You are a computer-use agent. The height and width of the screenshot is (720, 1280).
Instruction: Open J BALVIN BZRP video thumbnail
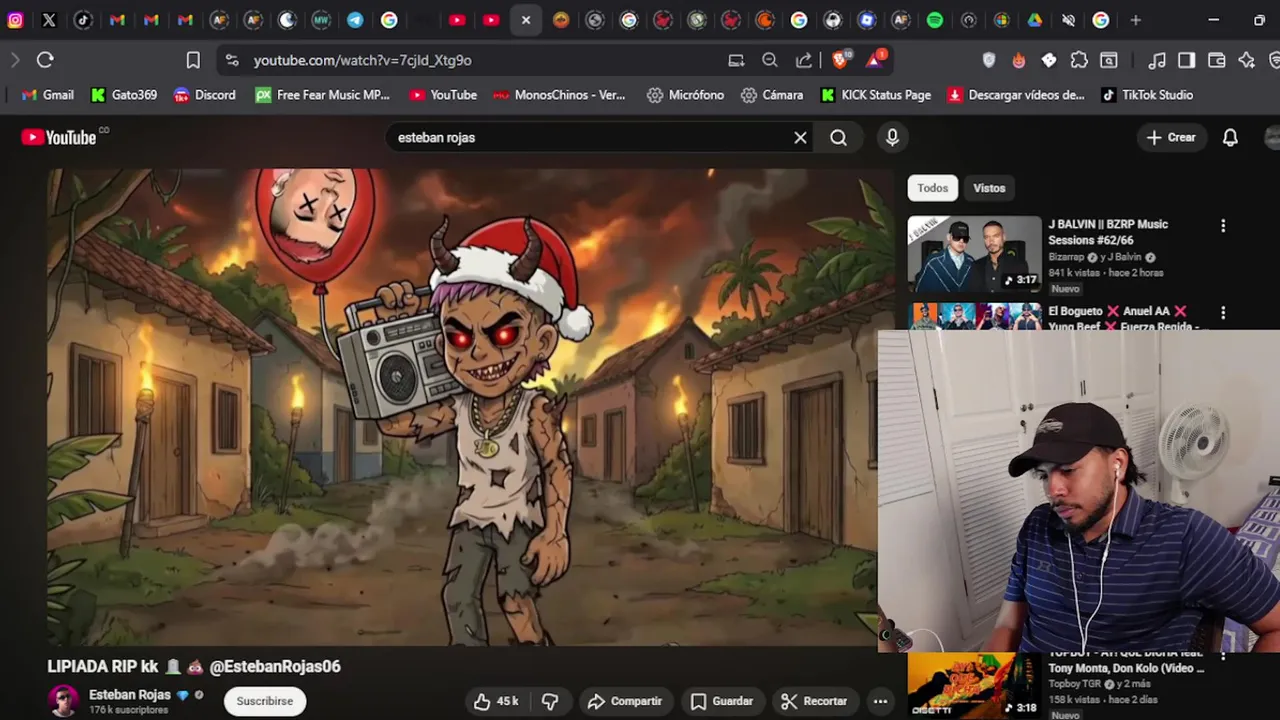tap(975, 254)
